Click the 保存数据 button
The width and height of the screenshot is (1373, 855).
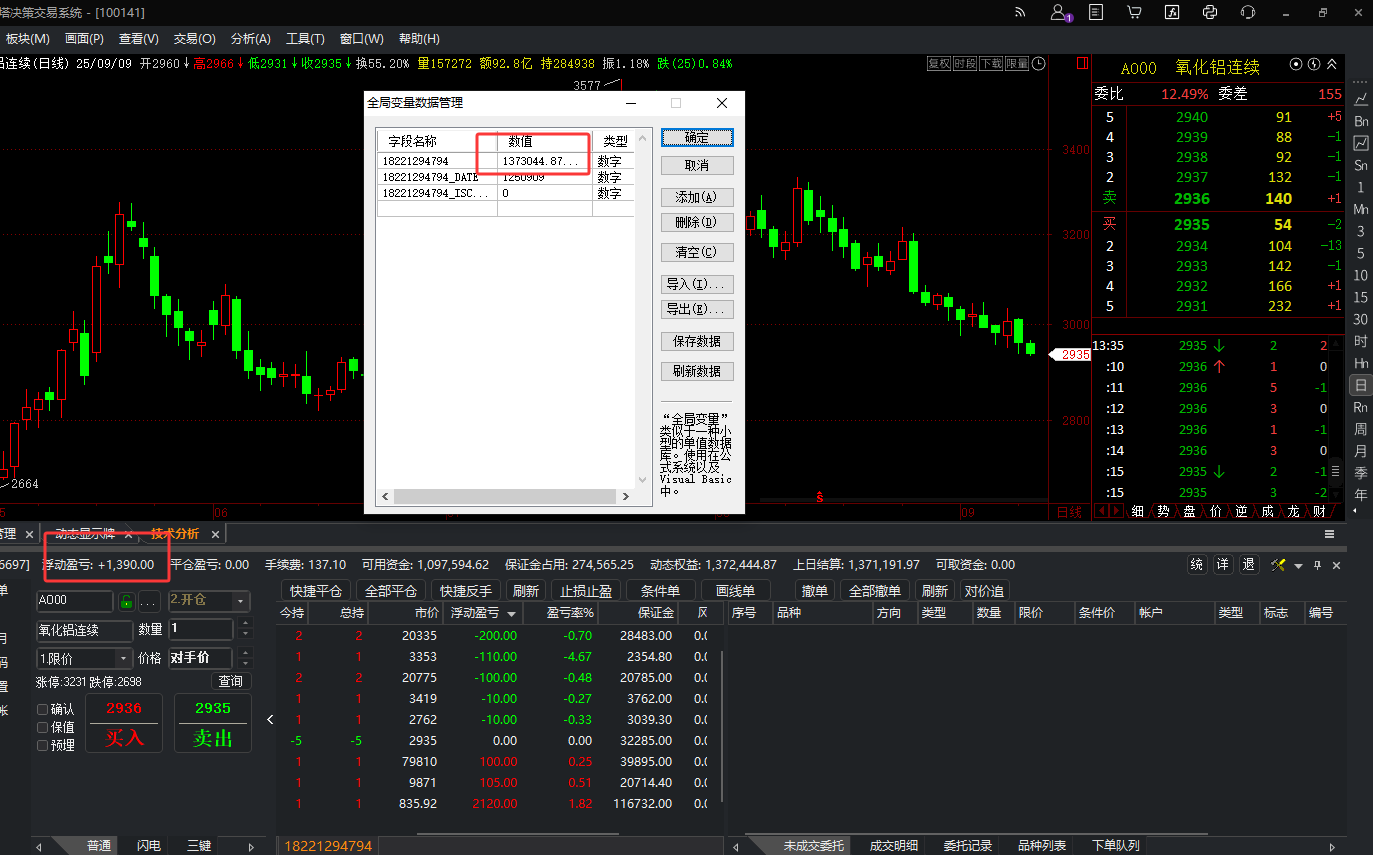[x=697, y=341]
